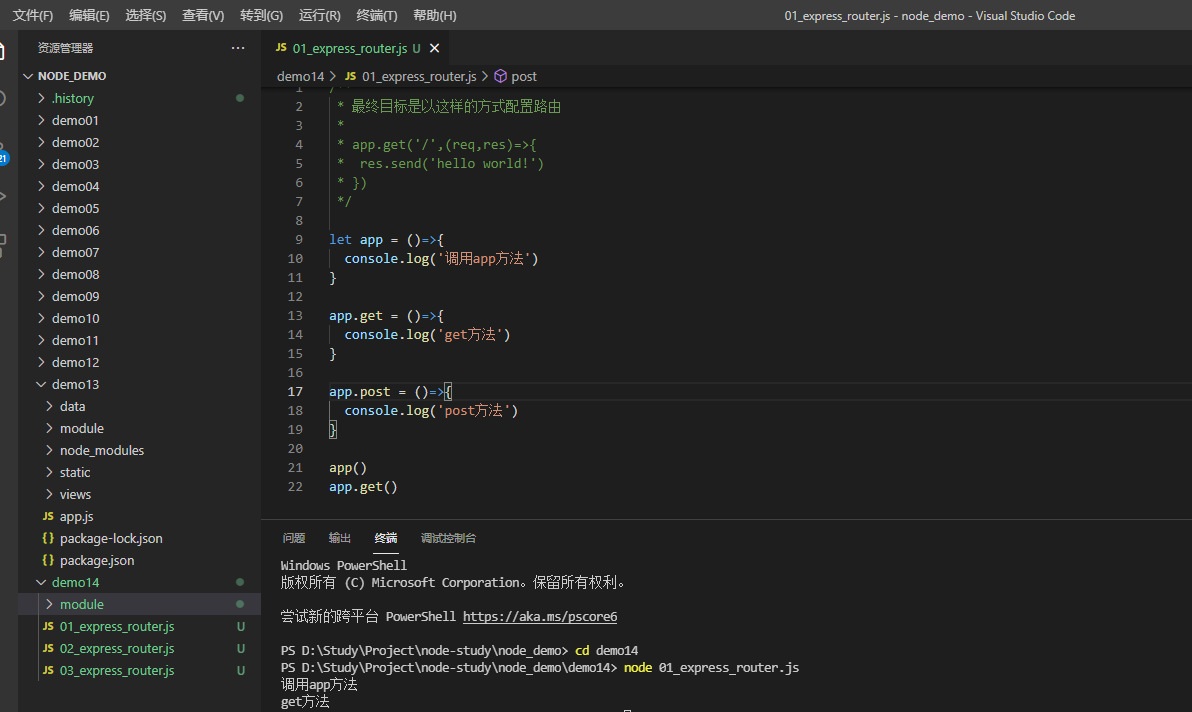Click JS icon of 02_express_router.js in explorer

(48, 648)
